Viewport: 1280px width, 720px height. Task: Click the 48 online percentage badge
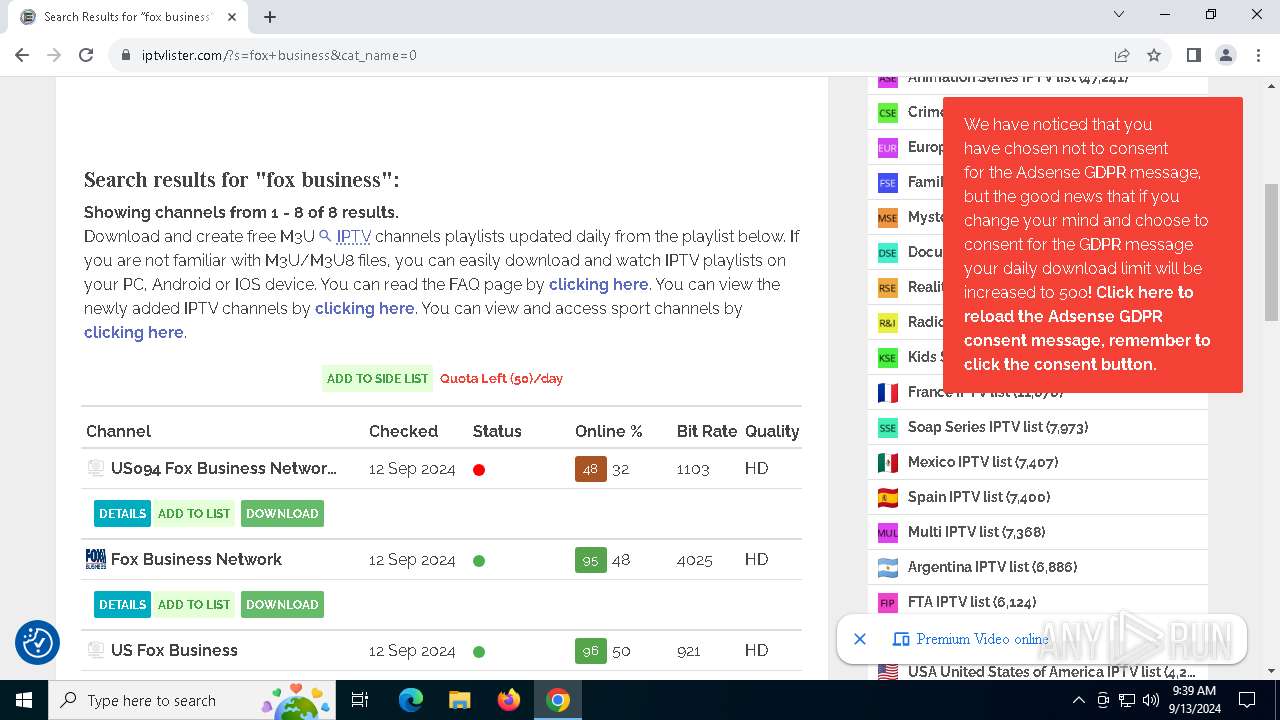[x=590, y=469]
